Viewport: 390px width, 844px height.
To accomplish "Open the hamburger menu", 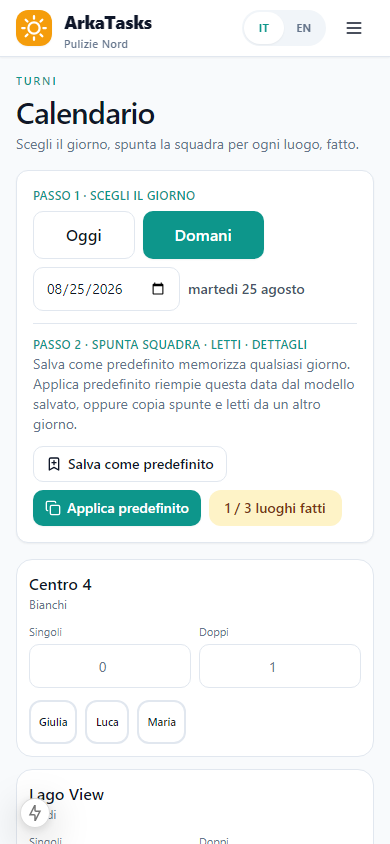I will (353, 28).
